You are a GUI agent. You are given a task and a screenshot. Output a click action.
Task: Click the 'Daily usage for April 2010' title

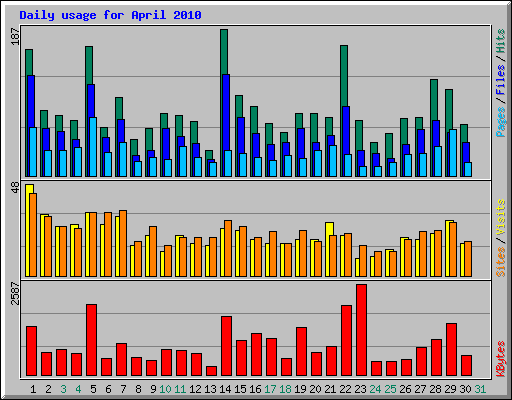coord(110,15)
